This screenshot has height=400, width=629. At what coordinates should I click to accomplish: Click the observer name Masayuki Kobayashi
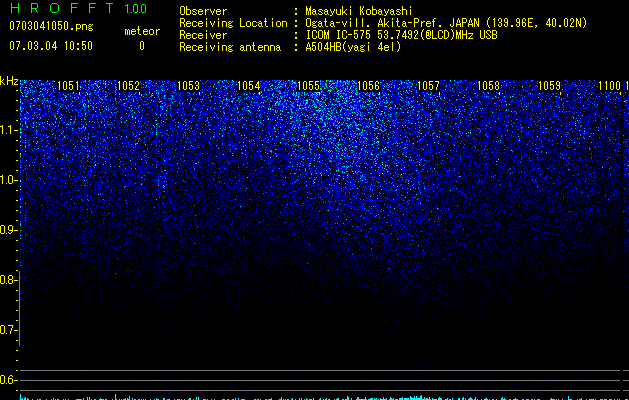click(359, 11)
